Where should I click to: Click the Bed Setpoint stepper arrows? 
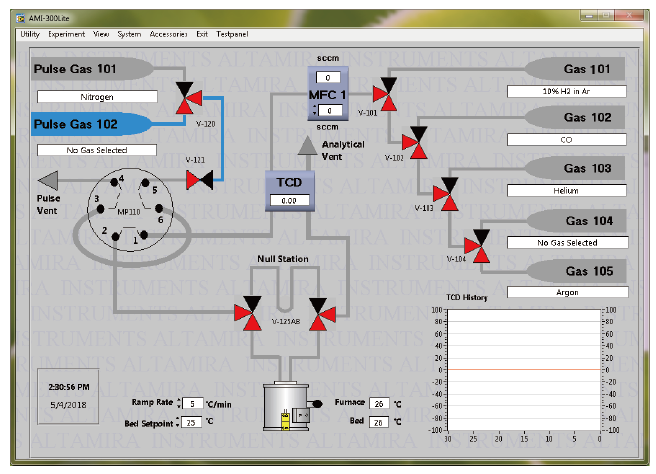coord(178,421)
